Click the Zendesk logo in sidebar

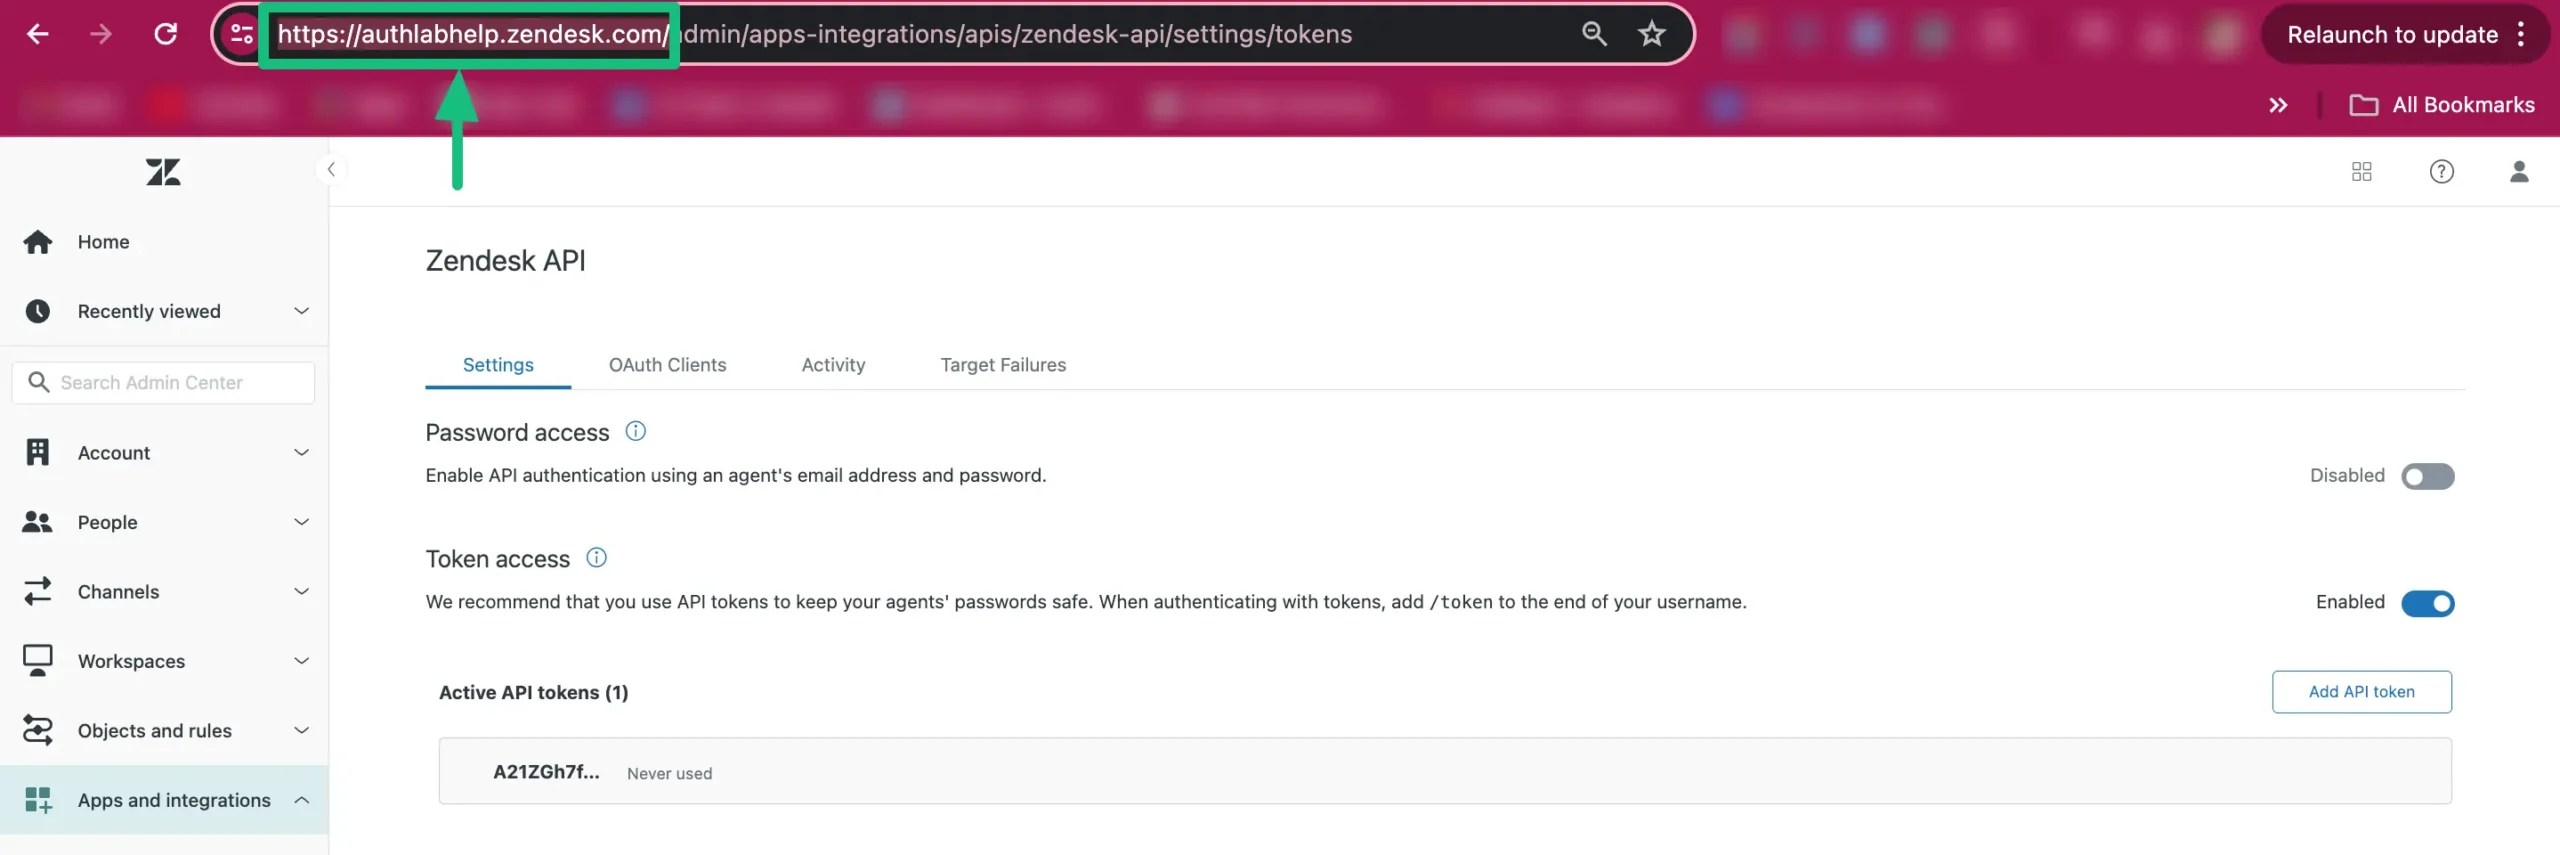163,172
